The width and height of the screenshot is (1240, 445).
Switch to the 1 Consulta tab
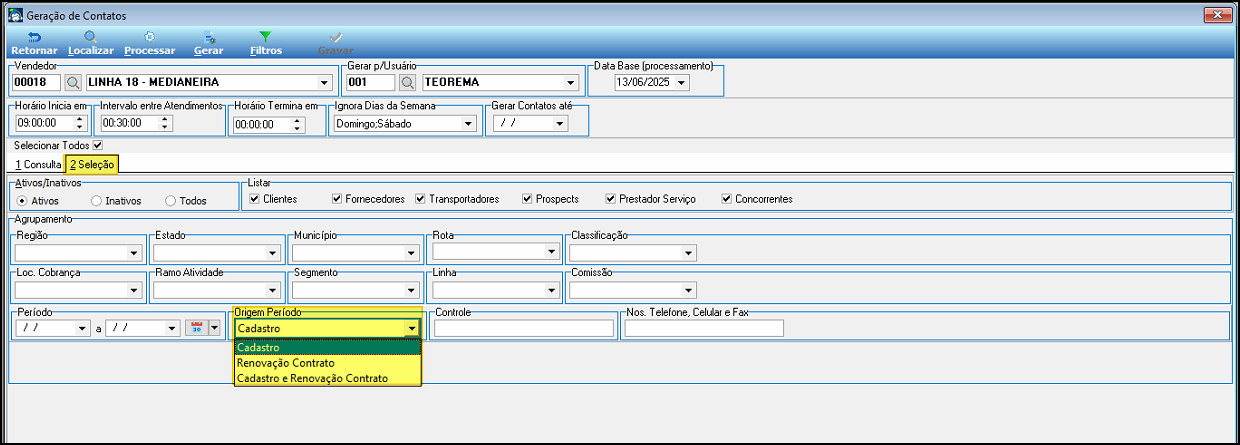[37, 164]
